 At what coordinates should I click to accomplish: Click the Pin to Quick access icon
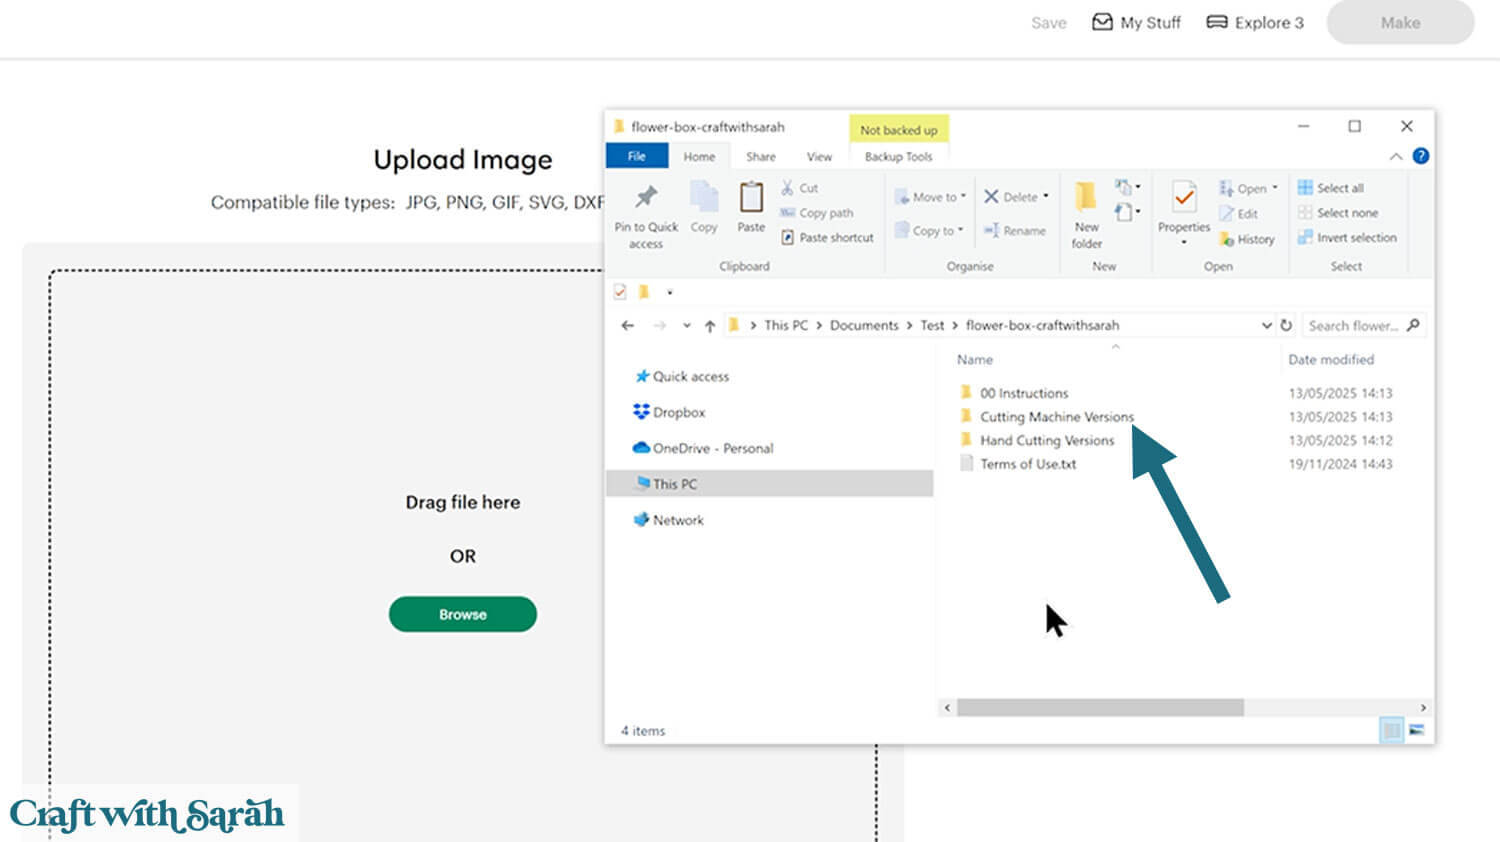(646, 198)
